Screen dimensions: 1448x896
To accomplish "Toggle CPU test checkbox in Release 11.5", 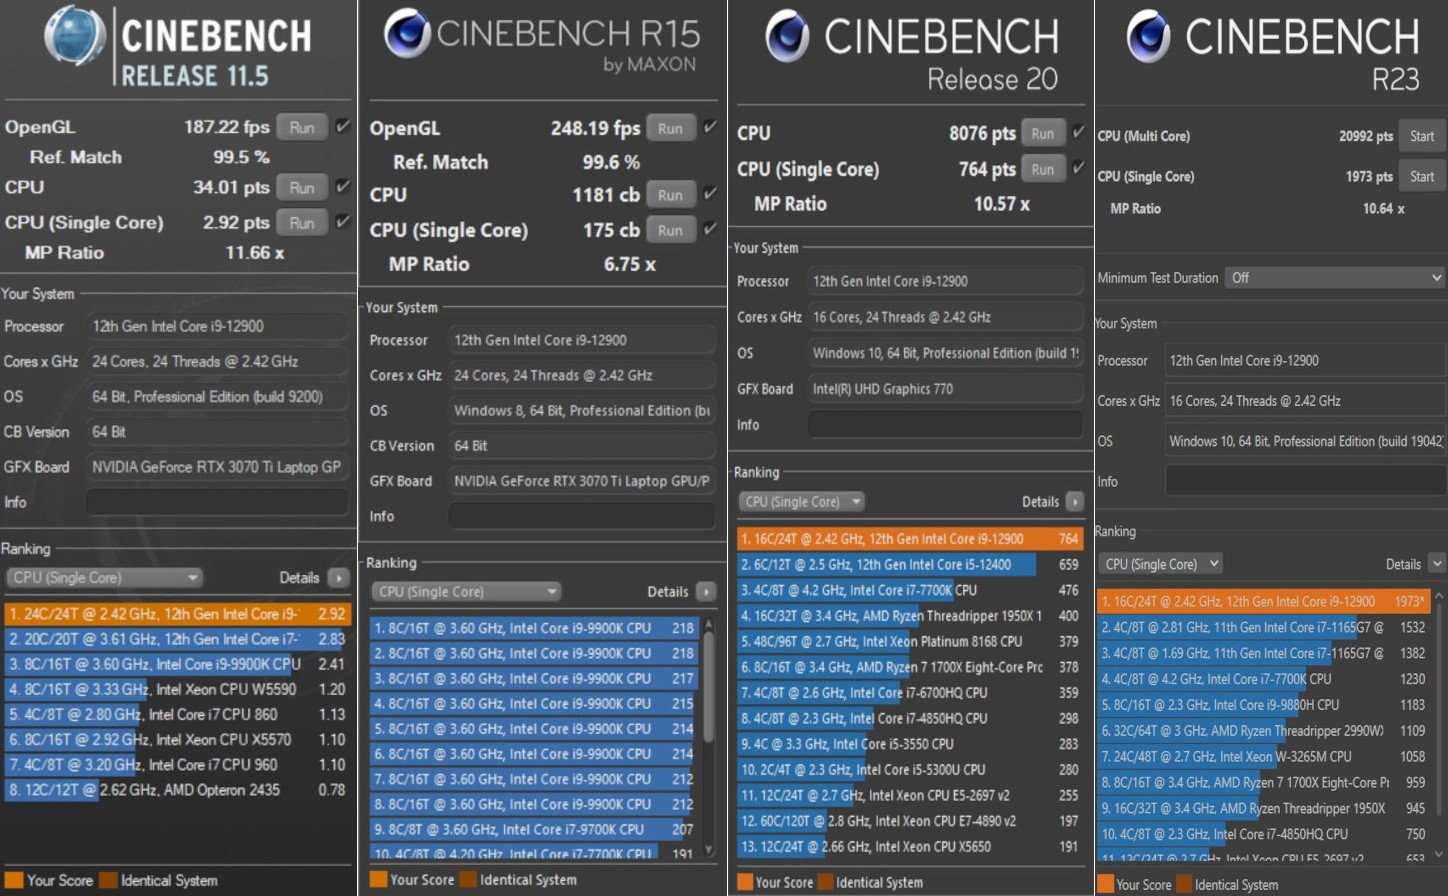I will (x=343, y=186).
